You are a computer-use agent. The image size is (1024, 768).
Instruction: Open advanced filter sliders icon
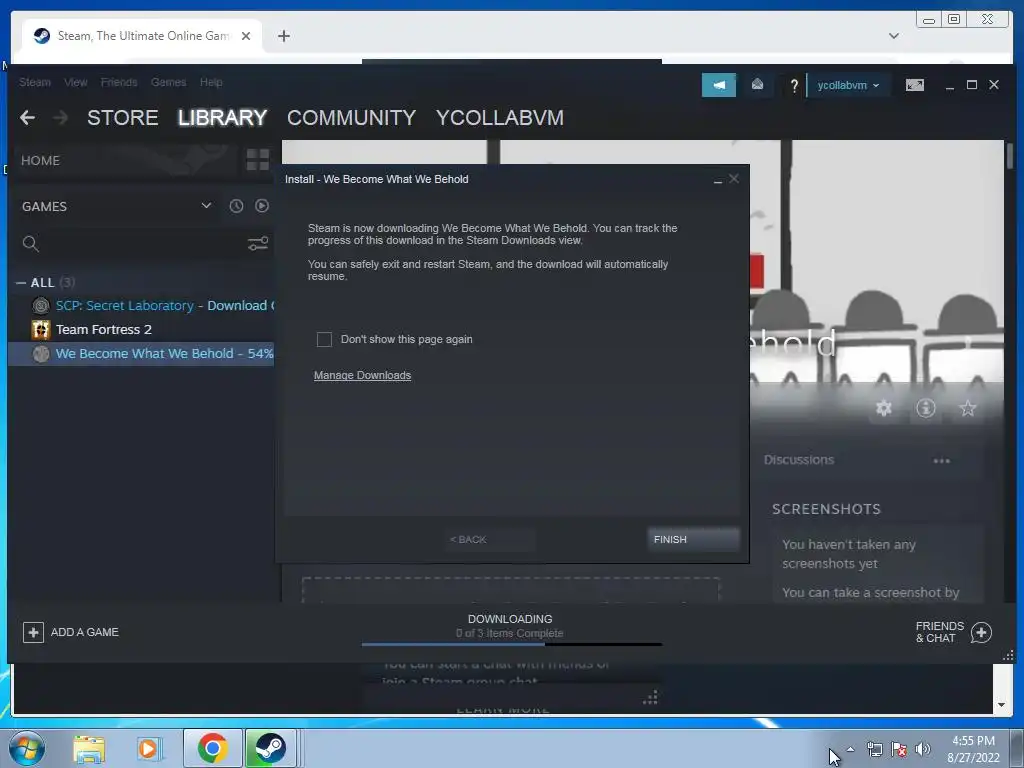(258, 244)
